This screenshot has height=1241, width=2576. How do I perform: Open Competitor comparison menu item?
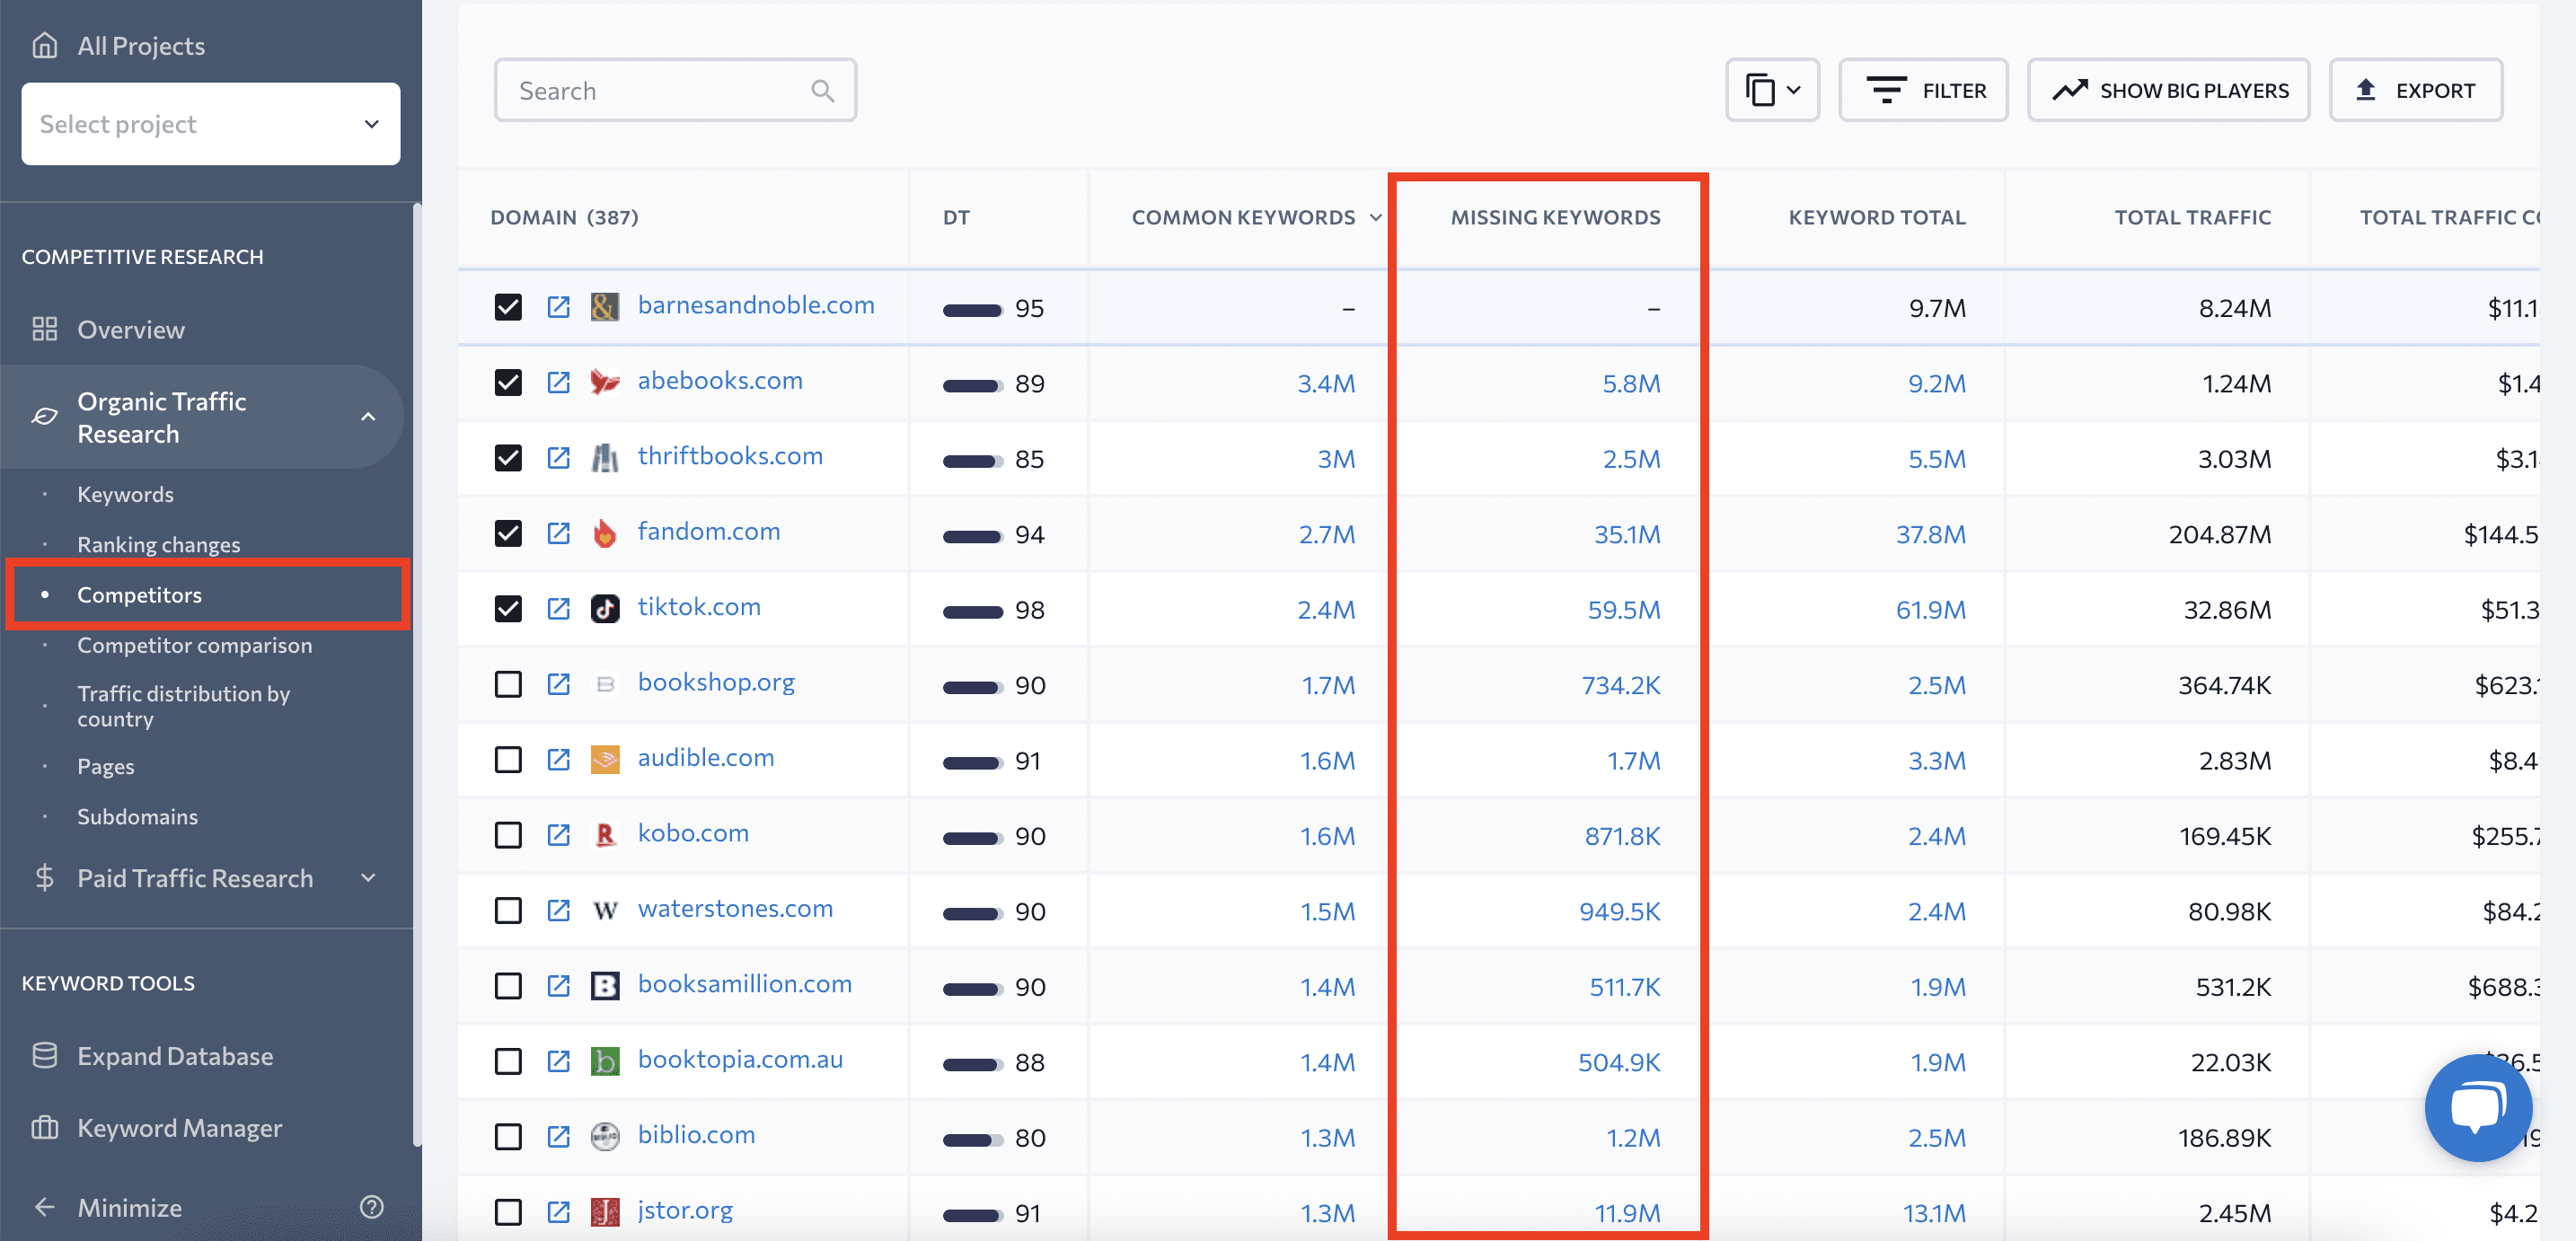click(x=194, y=645)
